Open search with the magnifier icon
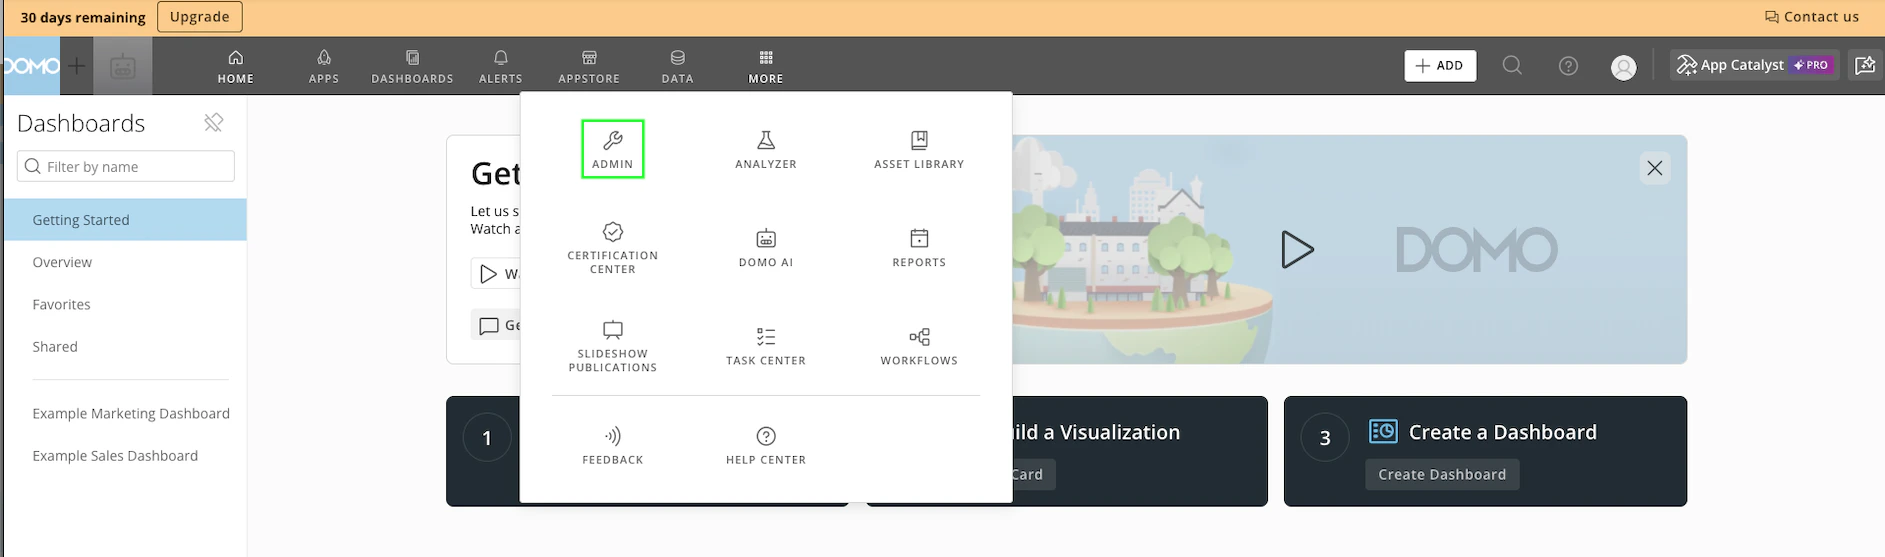1885x557 pixels. [x=1512, y=66]
